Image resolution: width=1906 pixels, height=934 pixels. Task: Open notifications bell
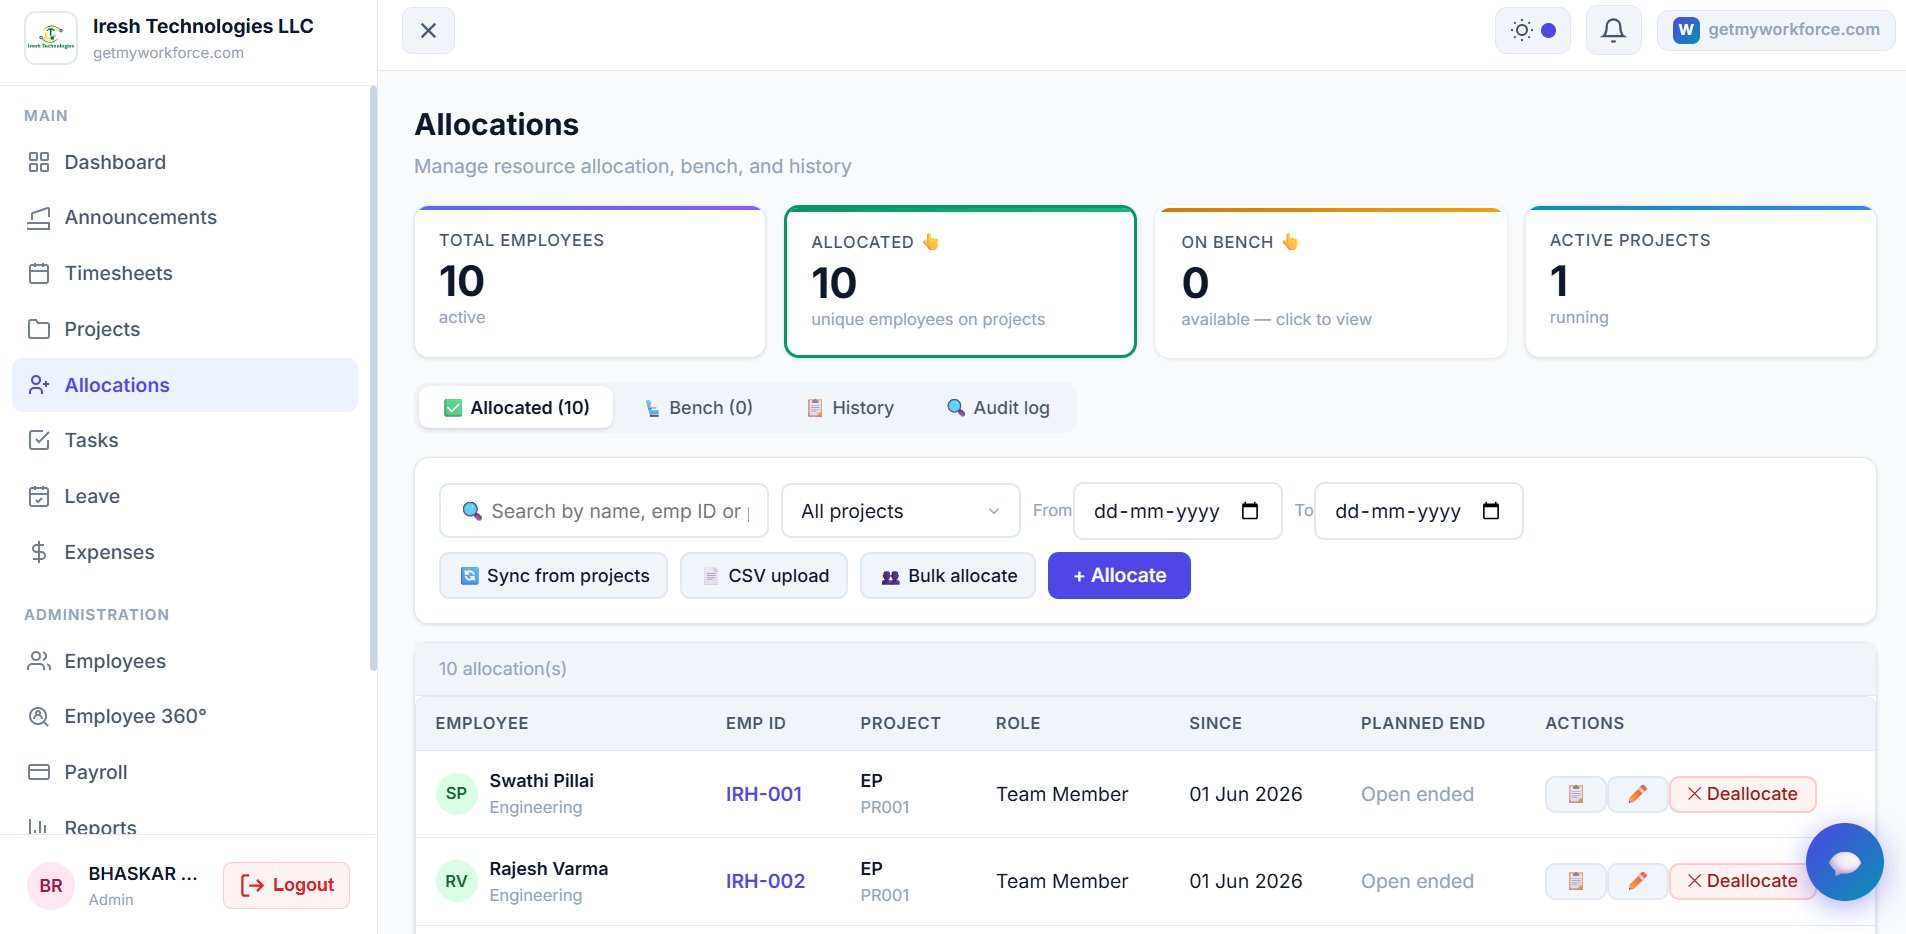1613,31
